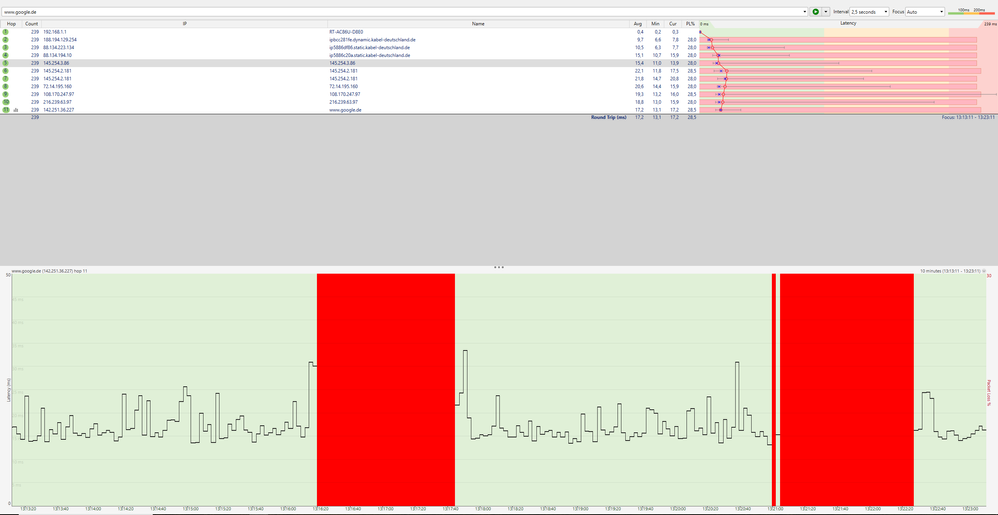The height and width of the screenshot is (515, 998).
Task: Click the '10 minutes (13:13:11 - 13:23:11)' timespan label
Action: 950,271
